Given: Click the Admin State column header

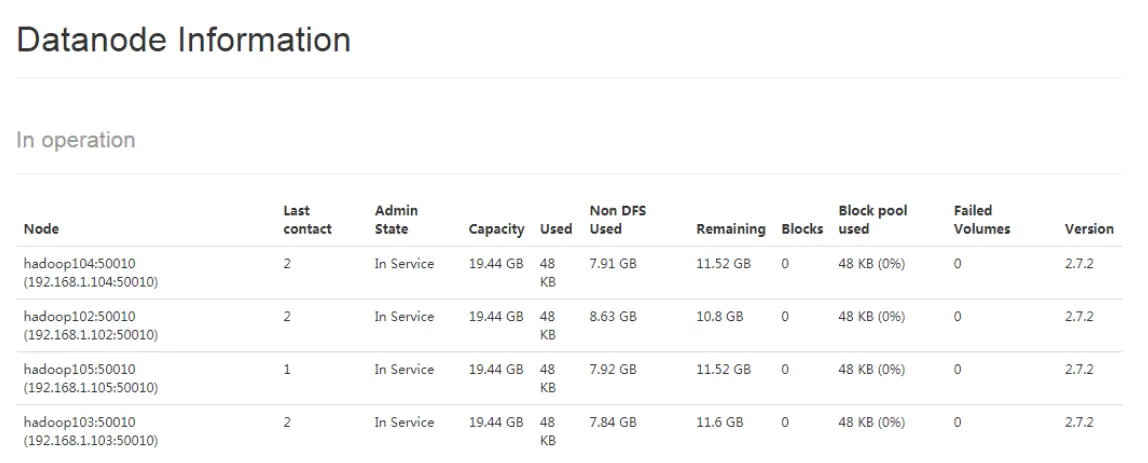Looking at the screenshot, I should (x=396, y=220).
